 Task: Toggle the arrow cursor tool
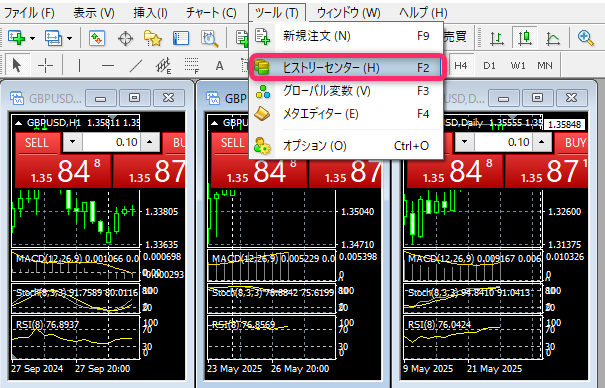(x=17, y=66)
